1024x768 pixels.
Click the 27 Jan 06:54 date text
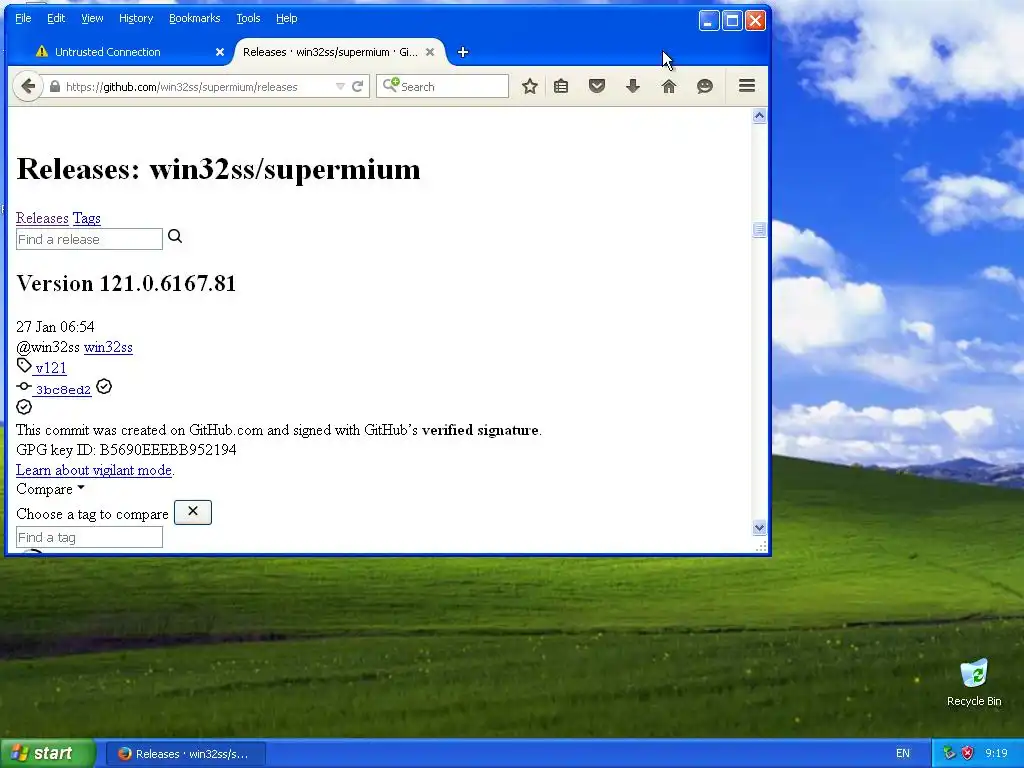[55, 327]
